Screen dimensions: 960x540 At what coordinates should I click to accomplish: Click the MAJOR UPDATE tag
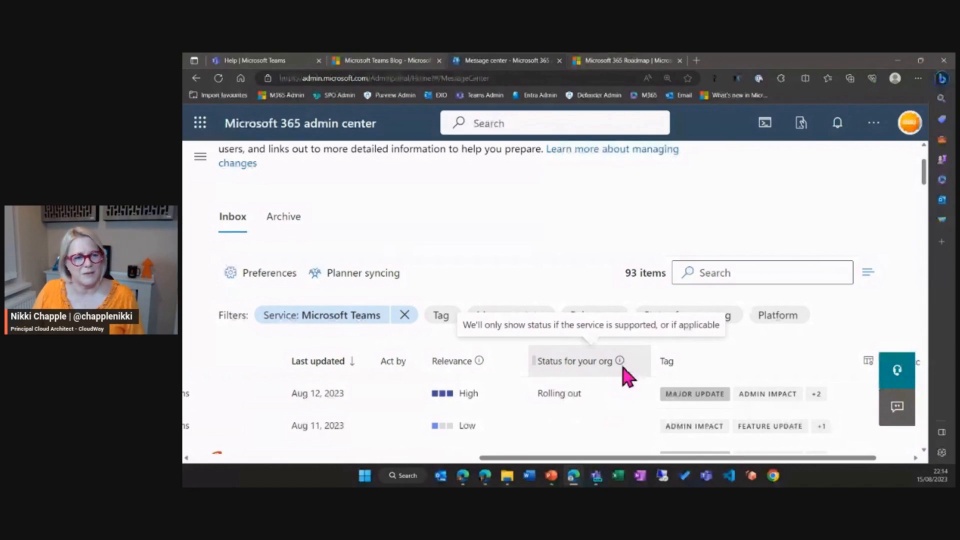tap(694, 394)
